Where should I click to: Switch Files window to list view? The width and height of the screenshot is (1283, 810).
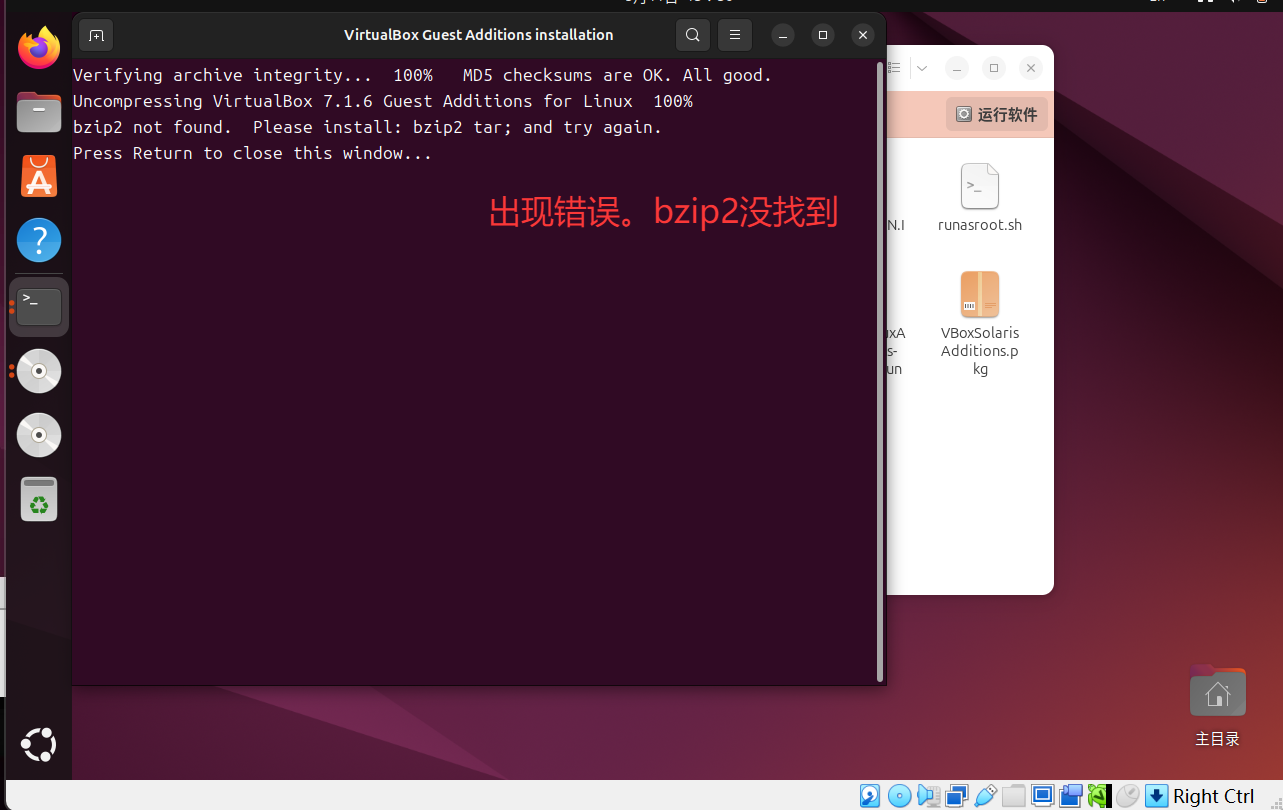(895, 68)
